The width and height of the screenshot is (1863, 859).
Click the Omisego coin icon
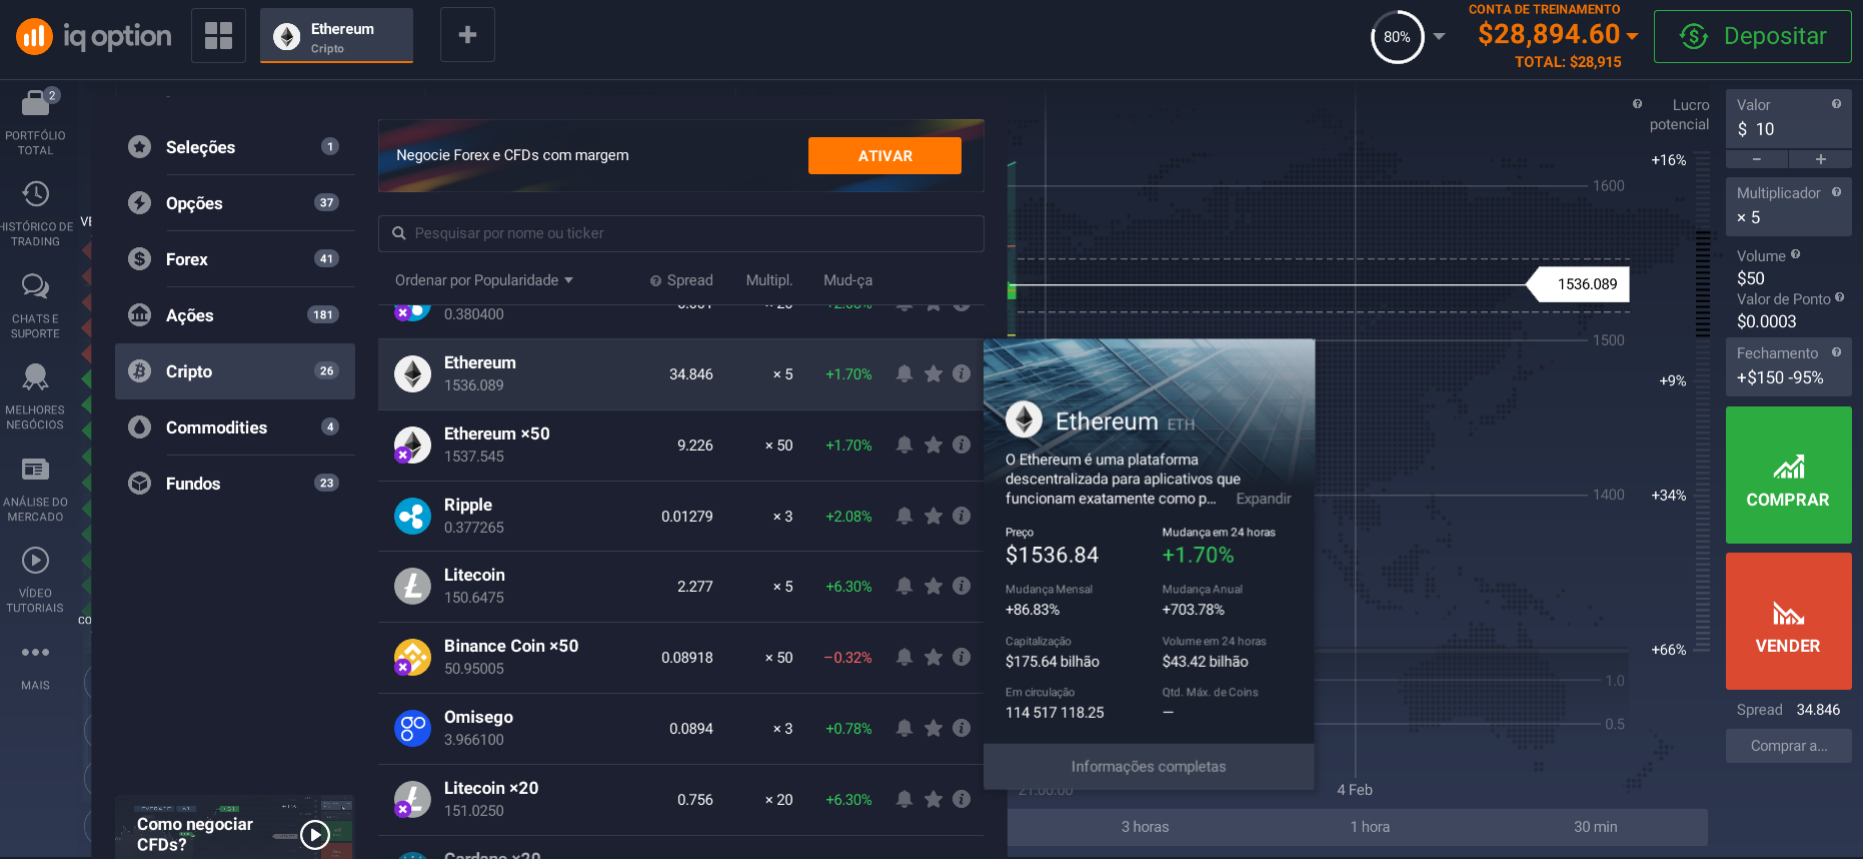click(x=412, y=728)
